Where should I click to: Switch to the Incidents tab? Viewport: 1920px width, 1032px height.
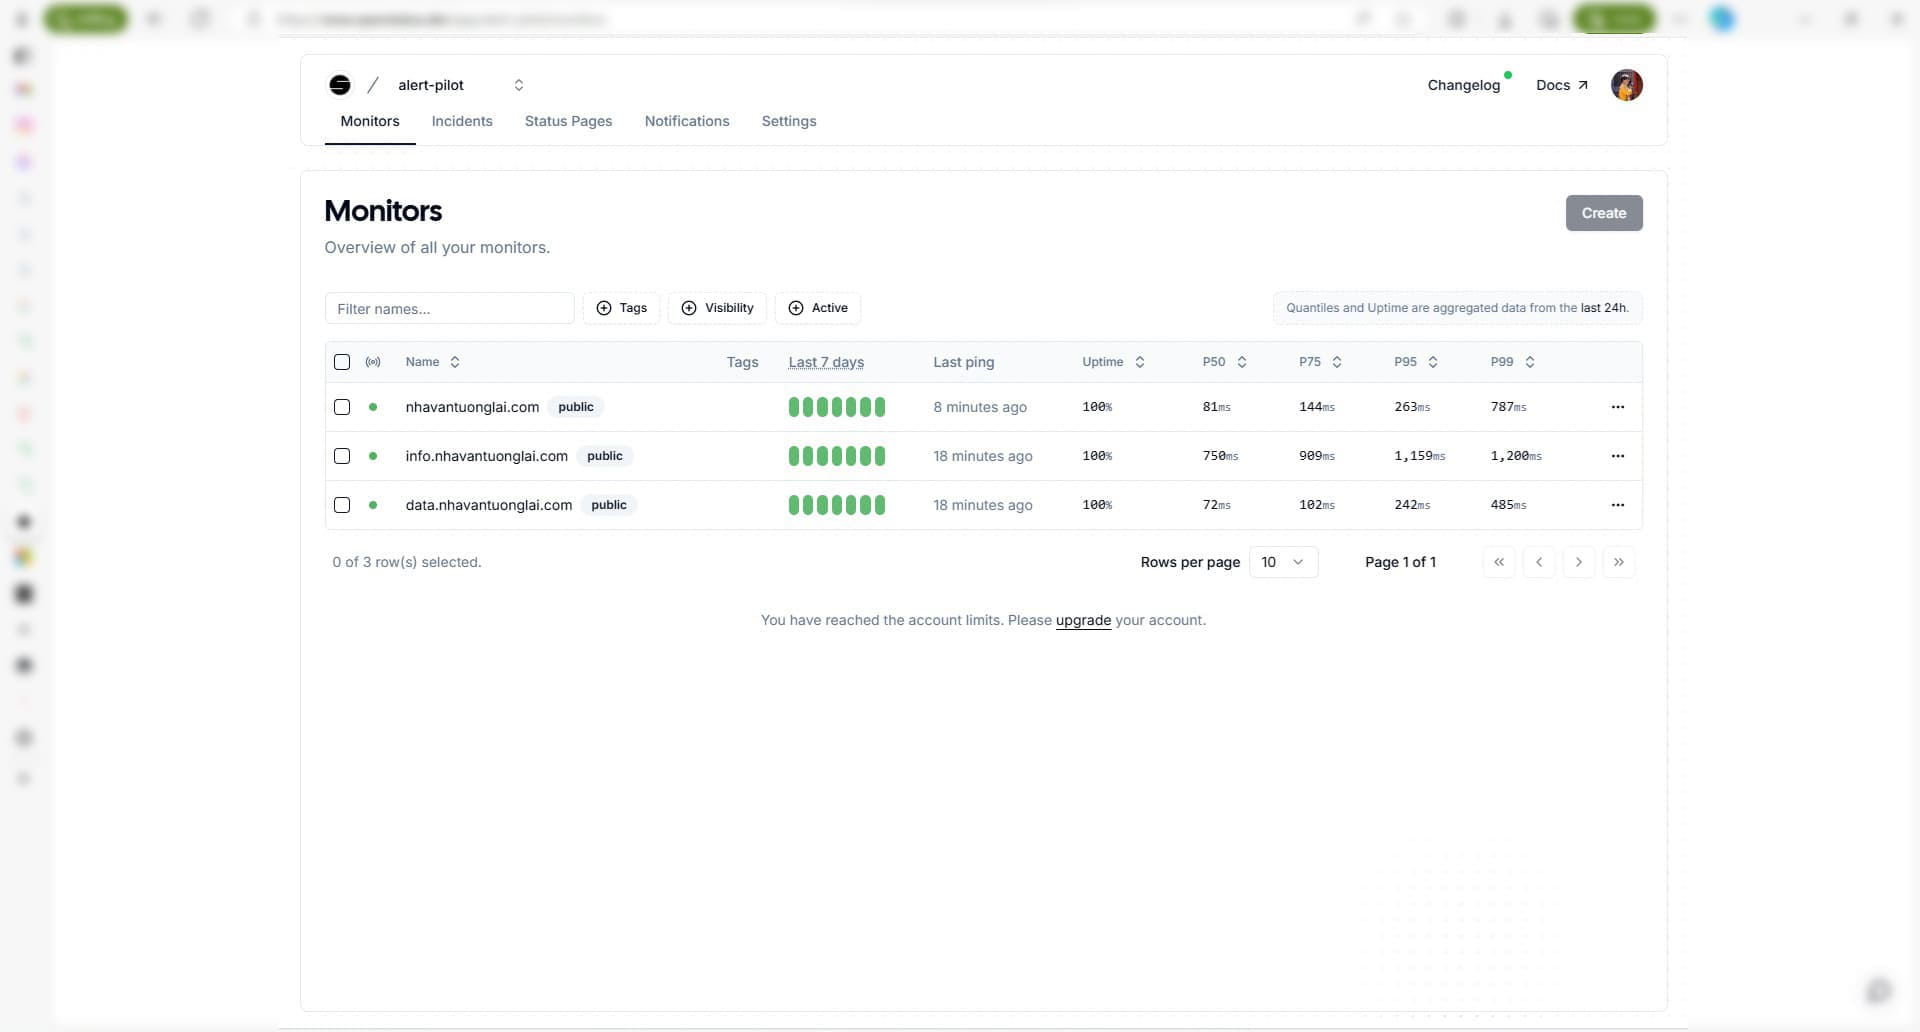[462, 121]
